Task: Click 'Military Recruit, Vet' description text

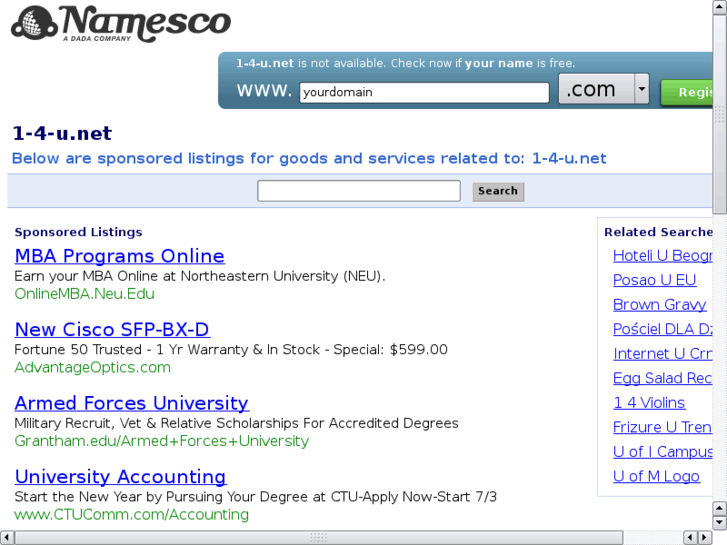Action: pos(236,423)
